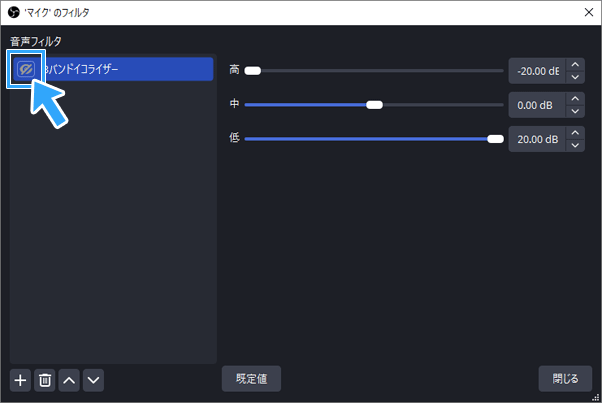Click the -20.00 dB high band field
This screenshot has width=602, height=403.
537,71
